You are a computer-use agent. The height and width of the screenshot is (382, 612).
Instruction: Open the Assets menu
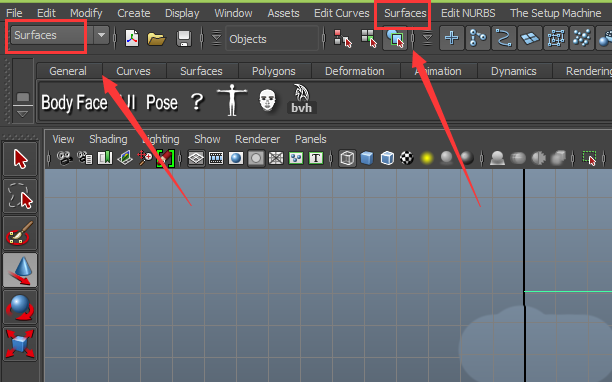[283, 13]
